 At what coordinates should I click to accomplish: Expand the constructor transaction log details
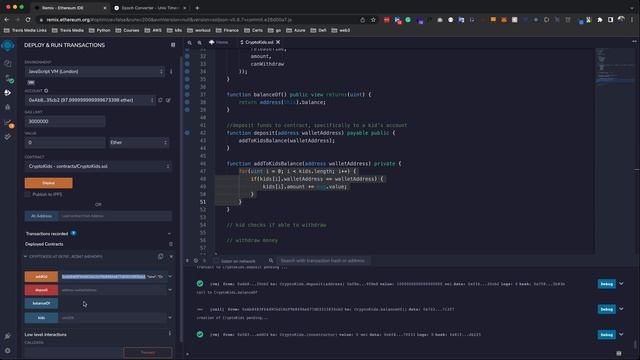point(621,334)
